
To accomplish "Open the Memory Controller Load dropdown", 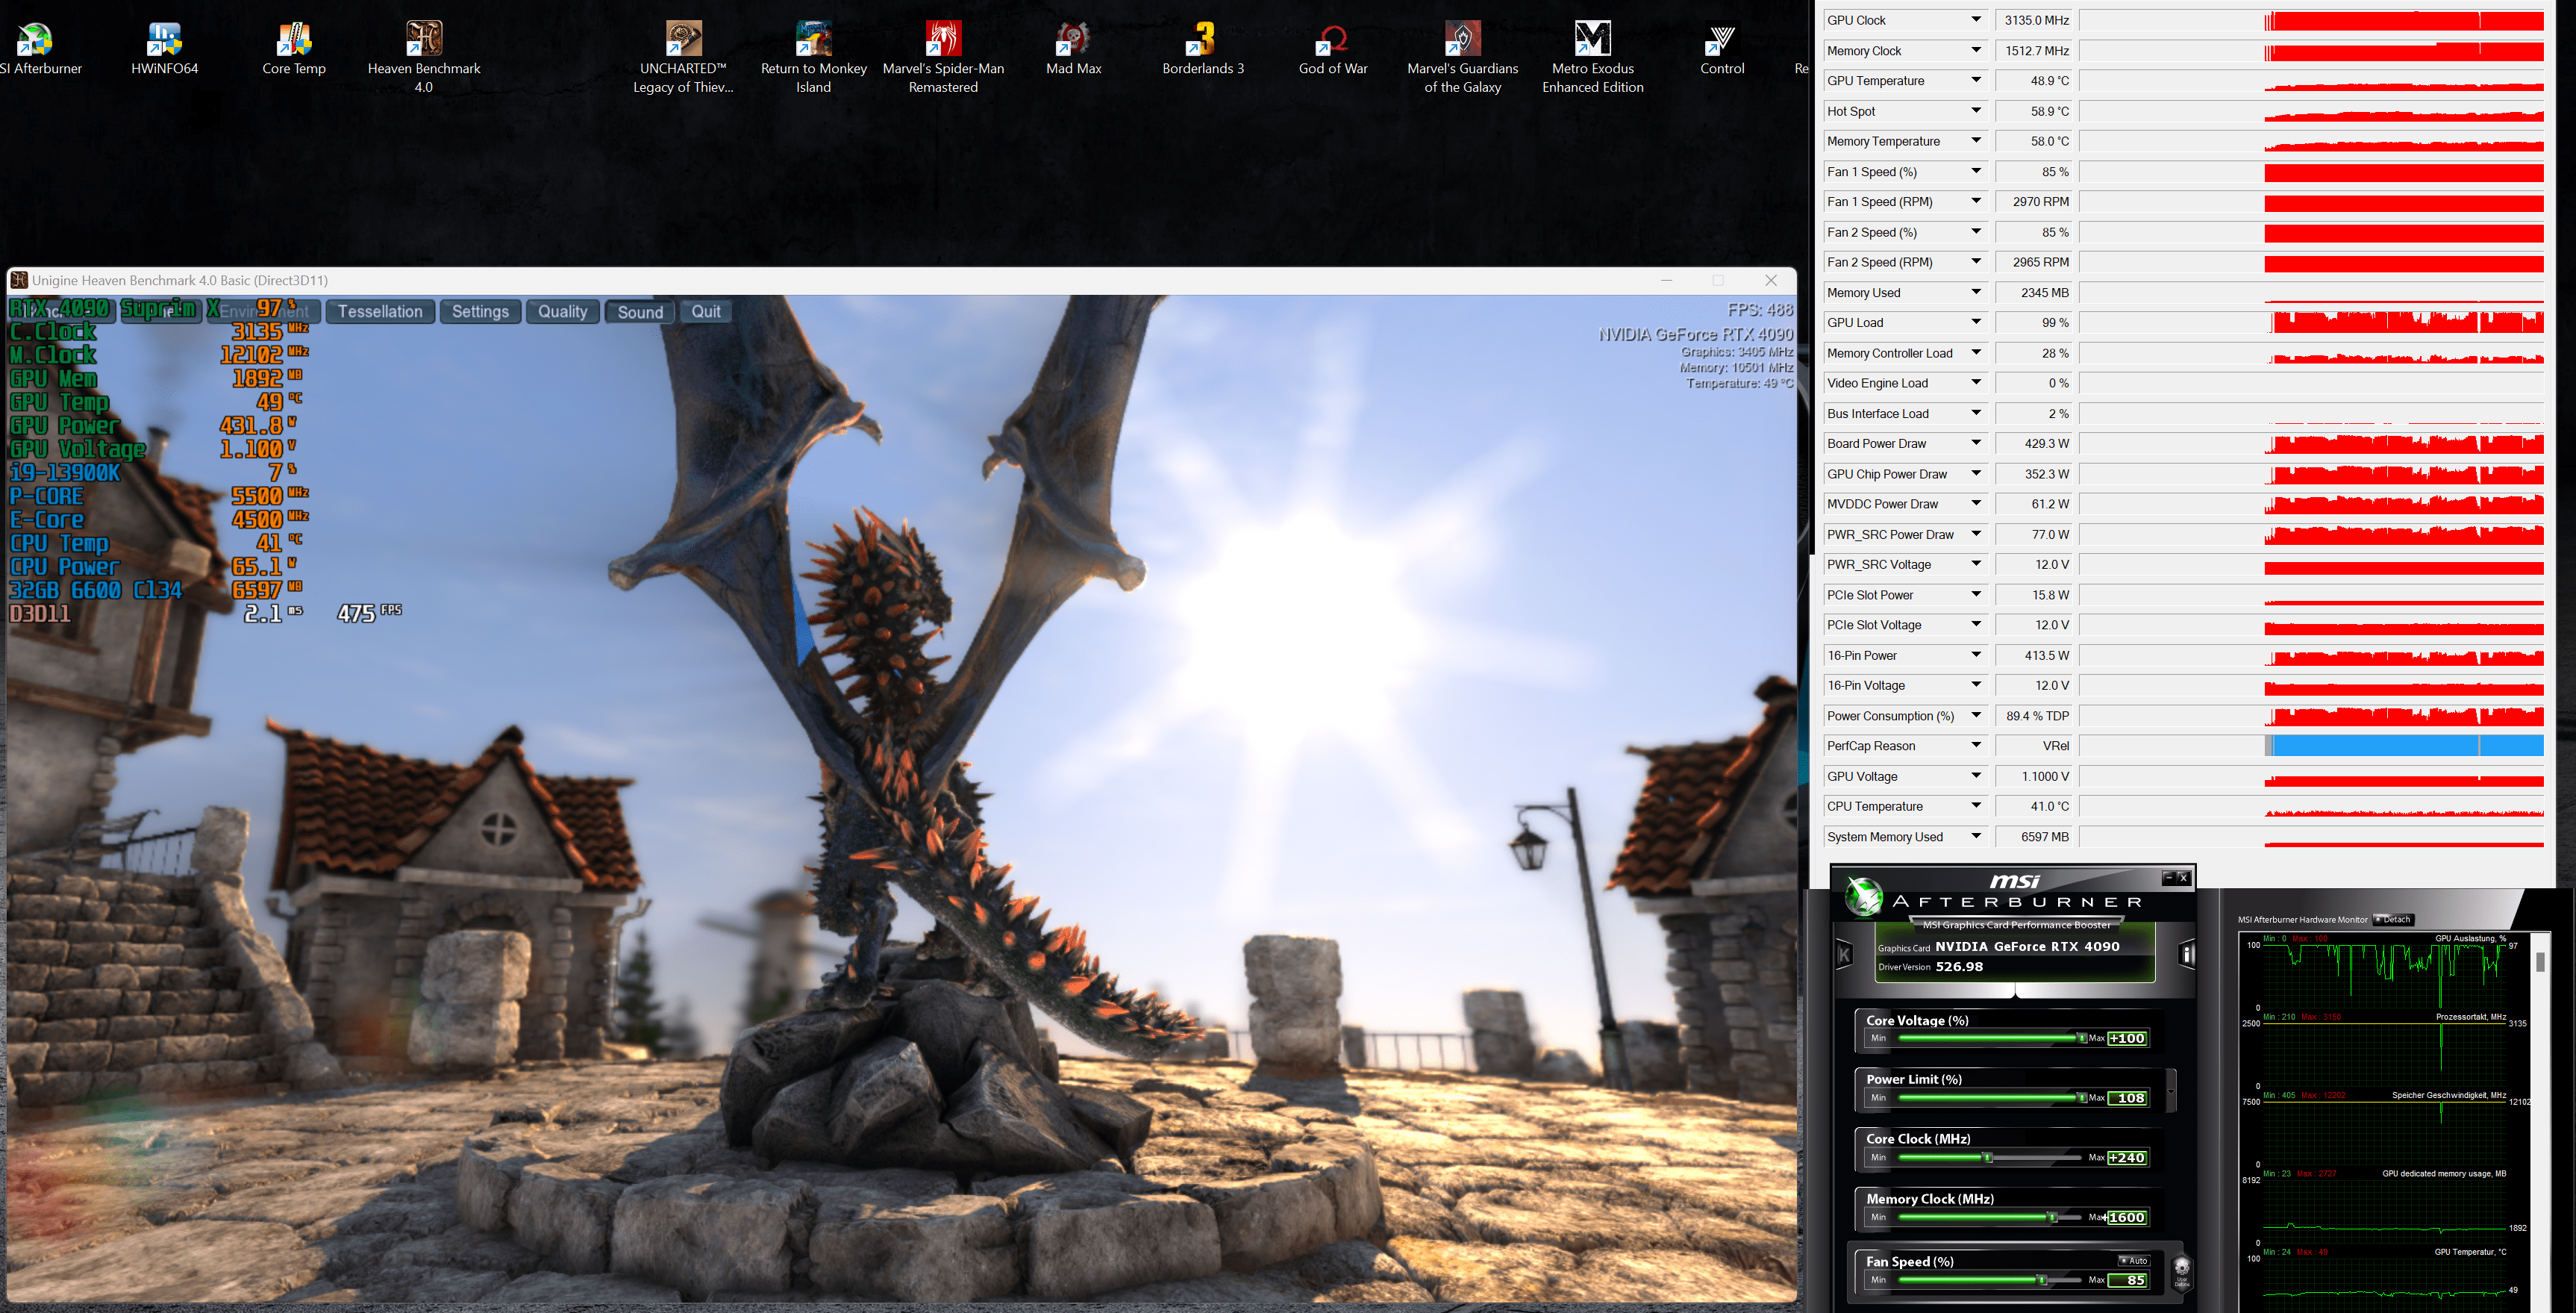I will tap(1976, 352).
